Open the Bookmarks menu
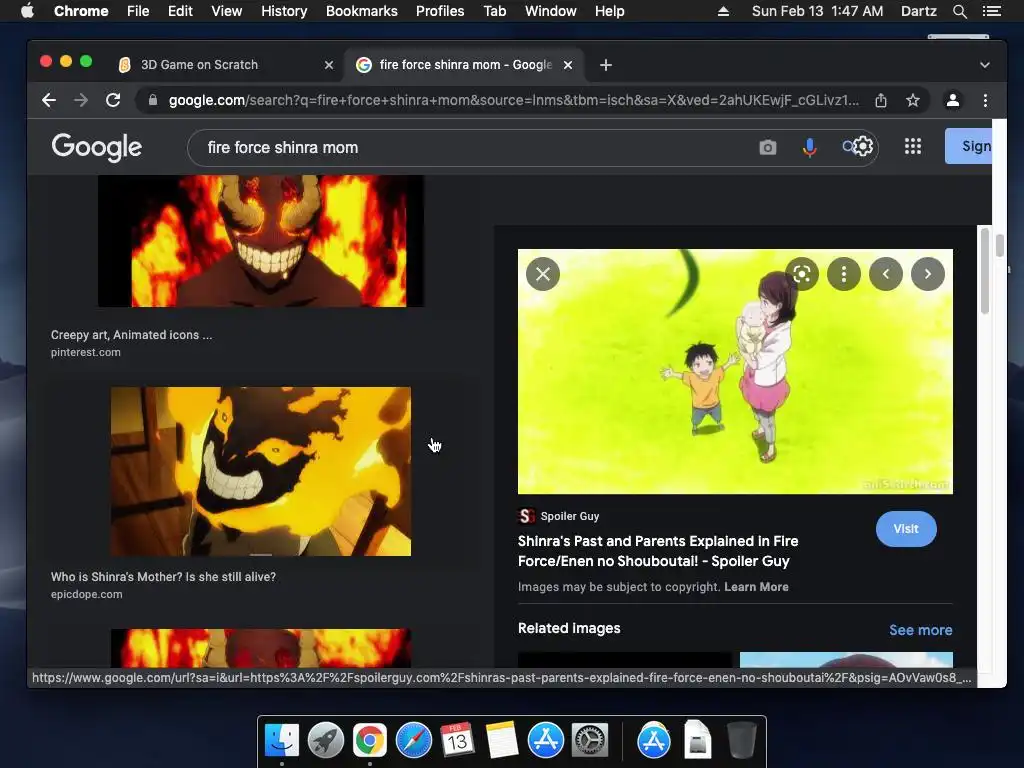Viewport: 1024px width, 768px height. pos(362,11)
